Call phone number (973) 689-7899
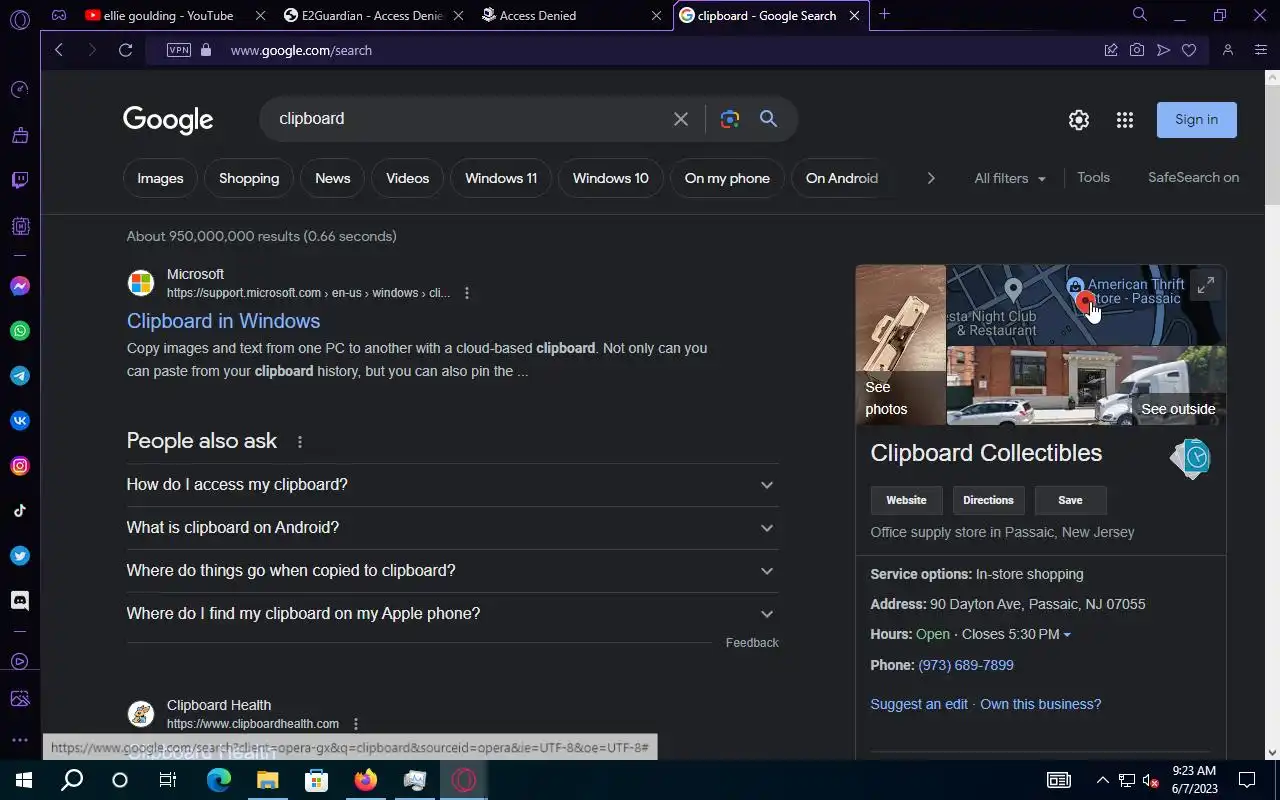Viewport: 1280px width, 800px height. pyautogui.click(x=966, y=665)
